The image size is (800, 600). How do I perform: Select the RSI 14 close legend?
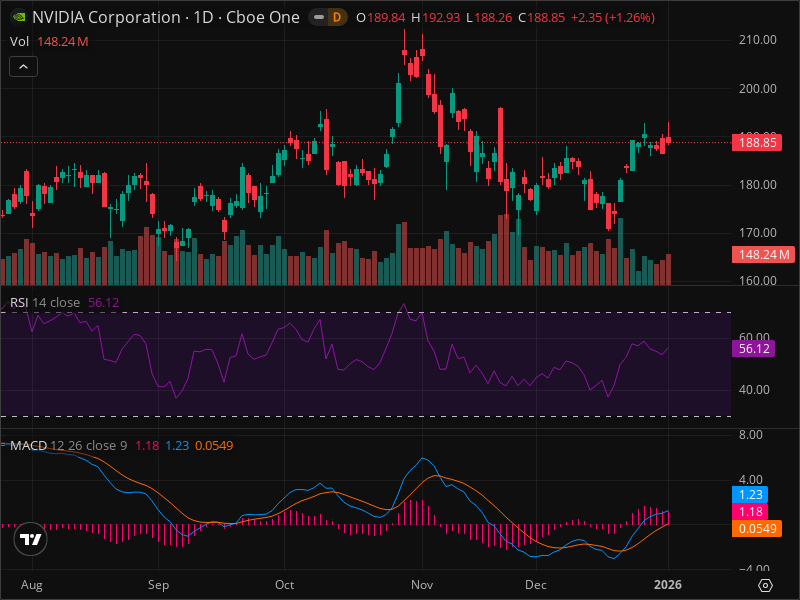[x=45, y=303]
